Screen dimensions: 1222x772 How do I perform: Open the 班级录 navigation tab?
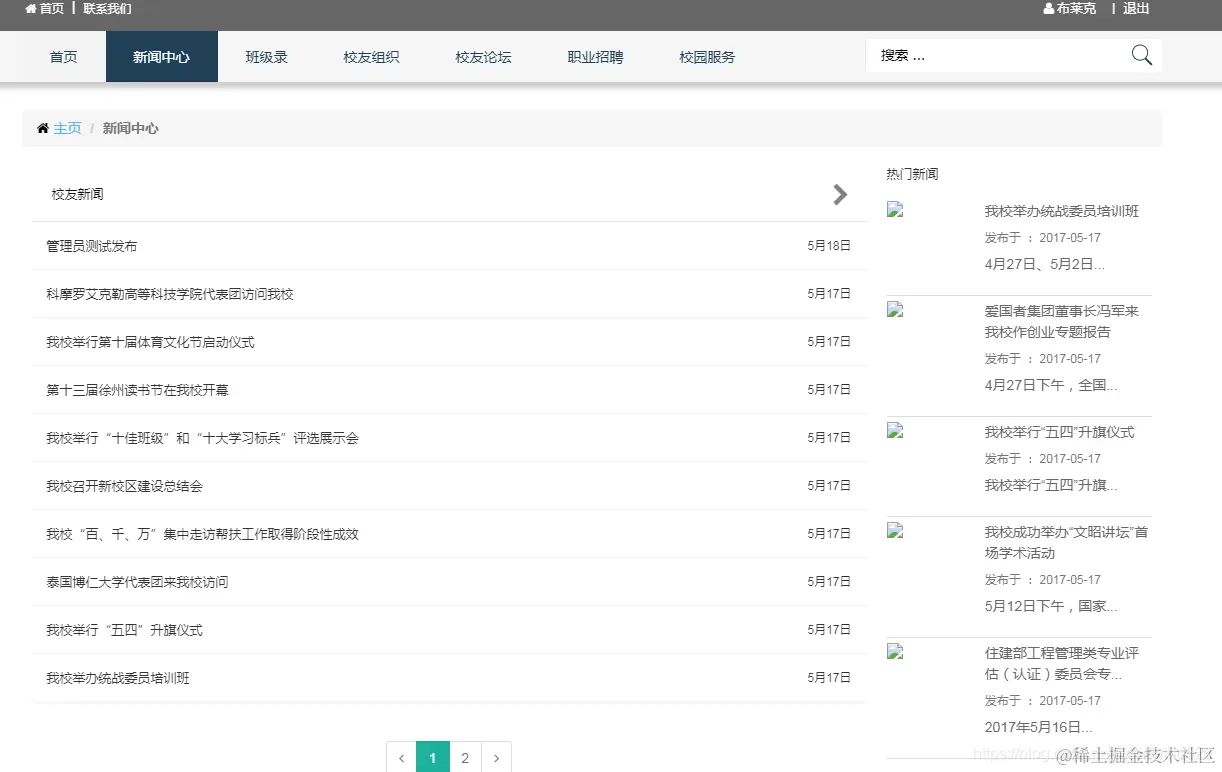(267, 57)
